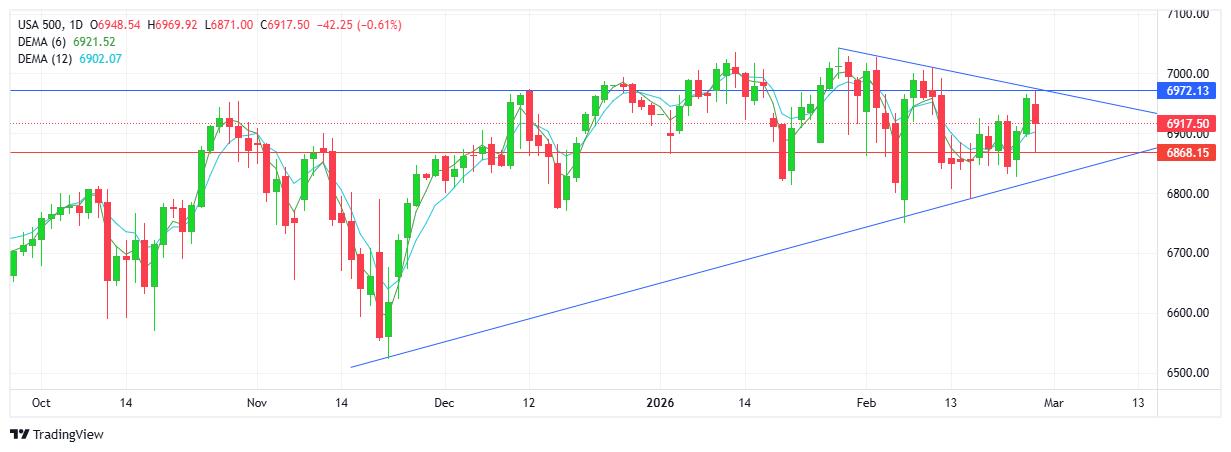This screenshot has height=452, width=1231.
Task: Click the Nov label on time axis
Action: (257, 403)
